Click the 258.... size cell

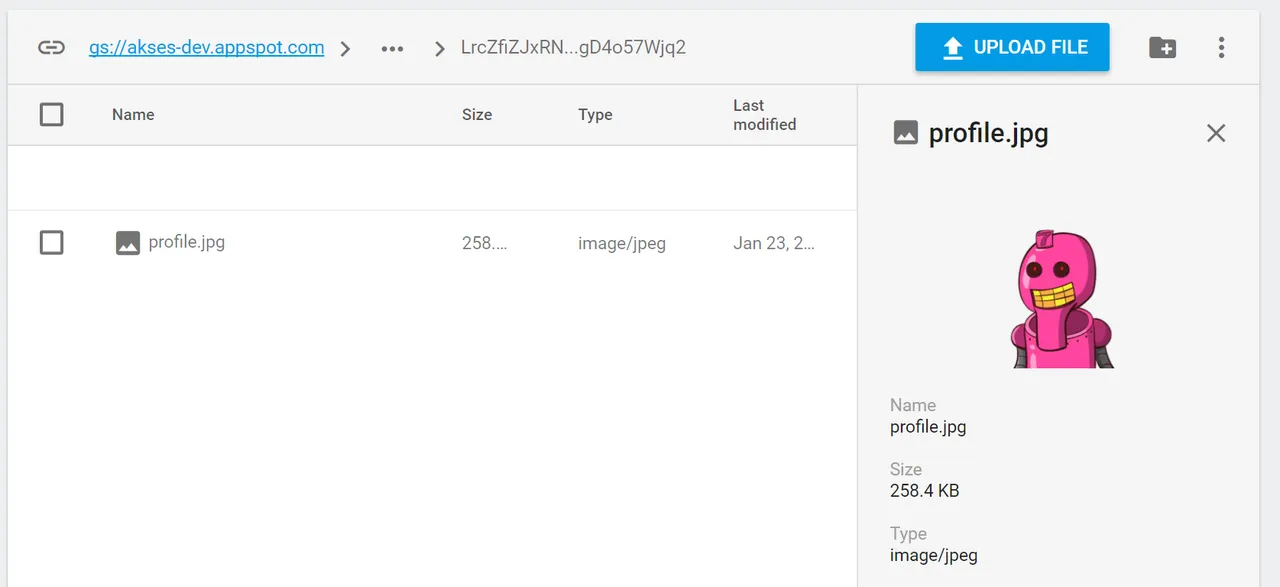coord(485,242)
